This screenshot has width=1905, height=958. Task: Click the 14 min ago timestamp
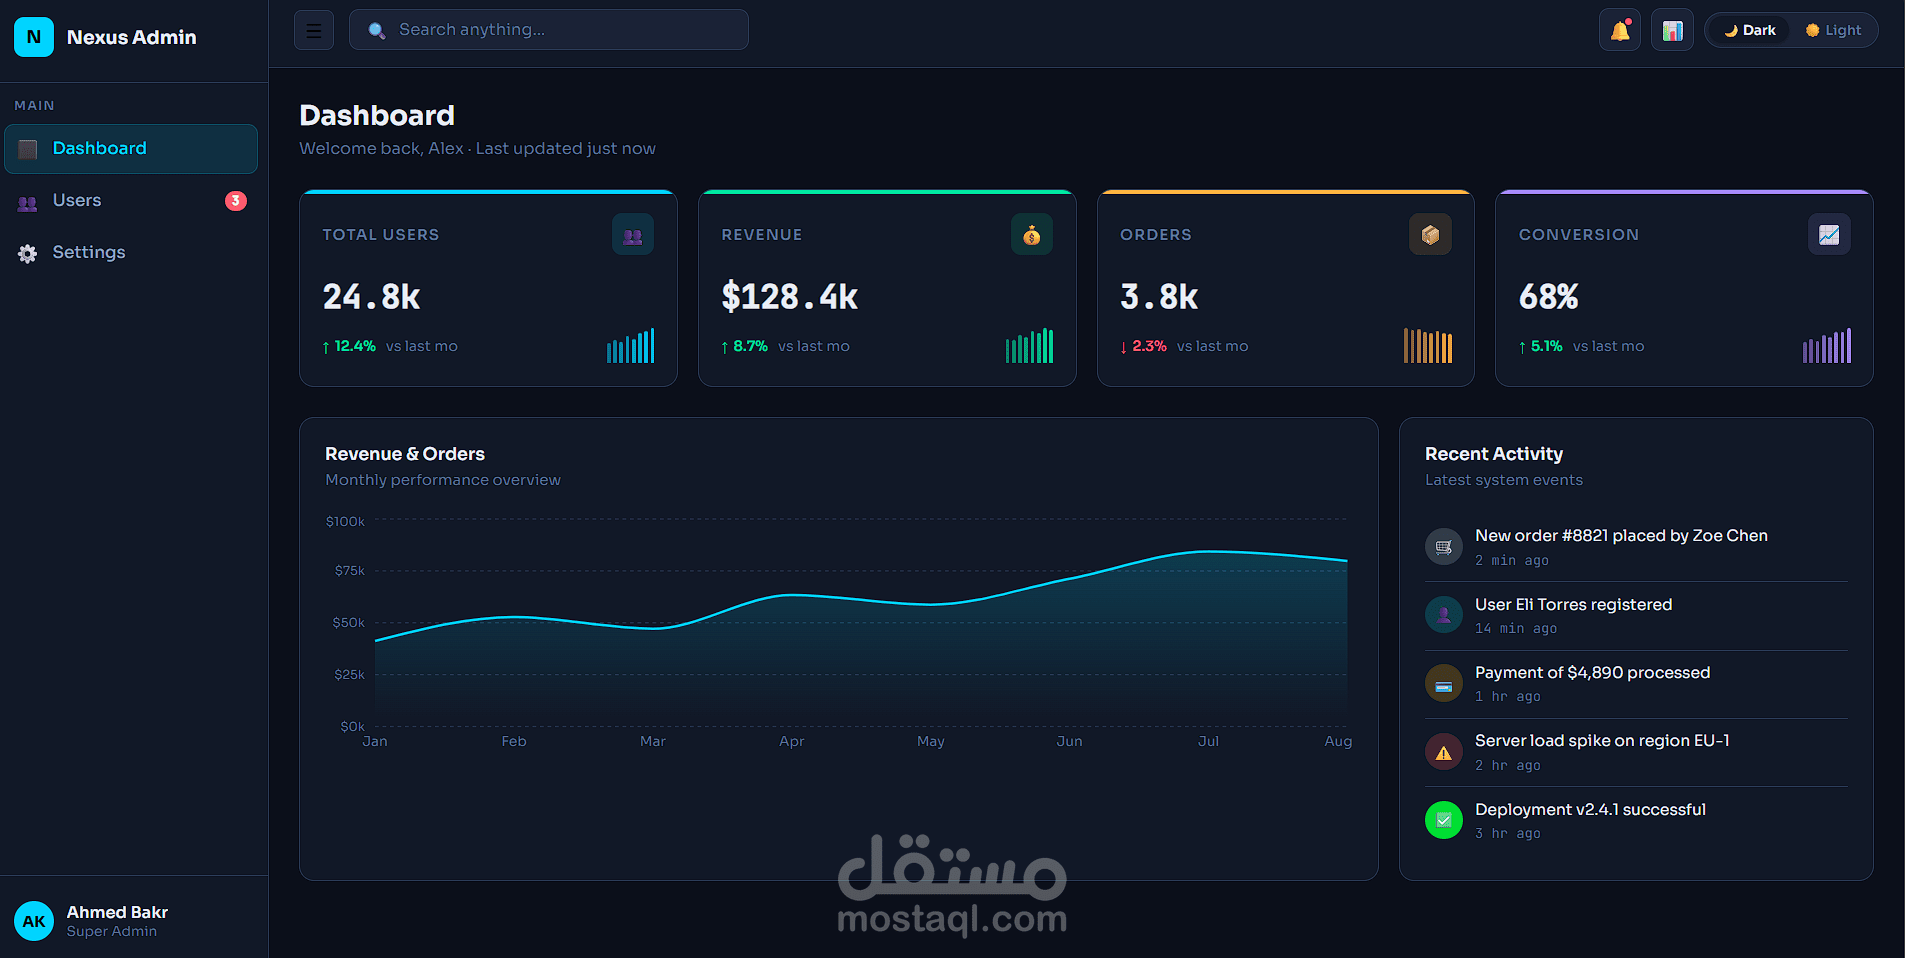pyautogui.click(x=1516, y=629)
